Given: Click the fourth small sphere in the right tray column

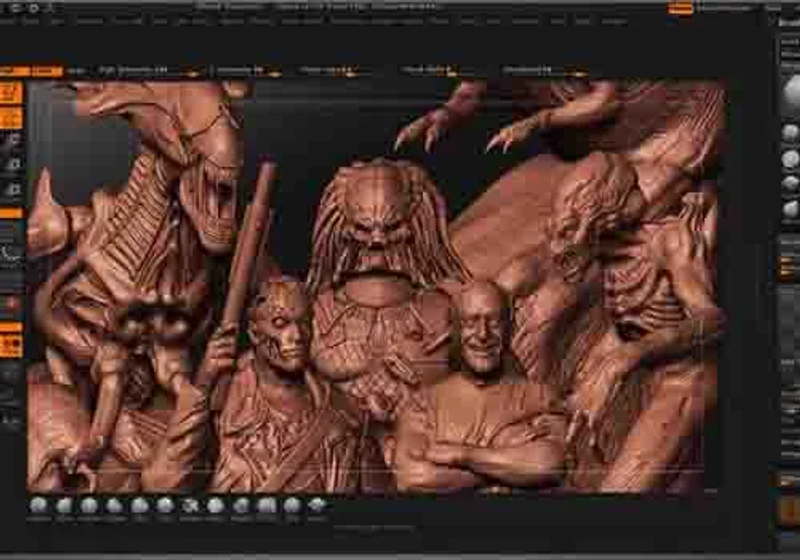Looking at the screenshot, I should click(x=790, y=209).
